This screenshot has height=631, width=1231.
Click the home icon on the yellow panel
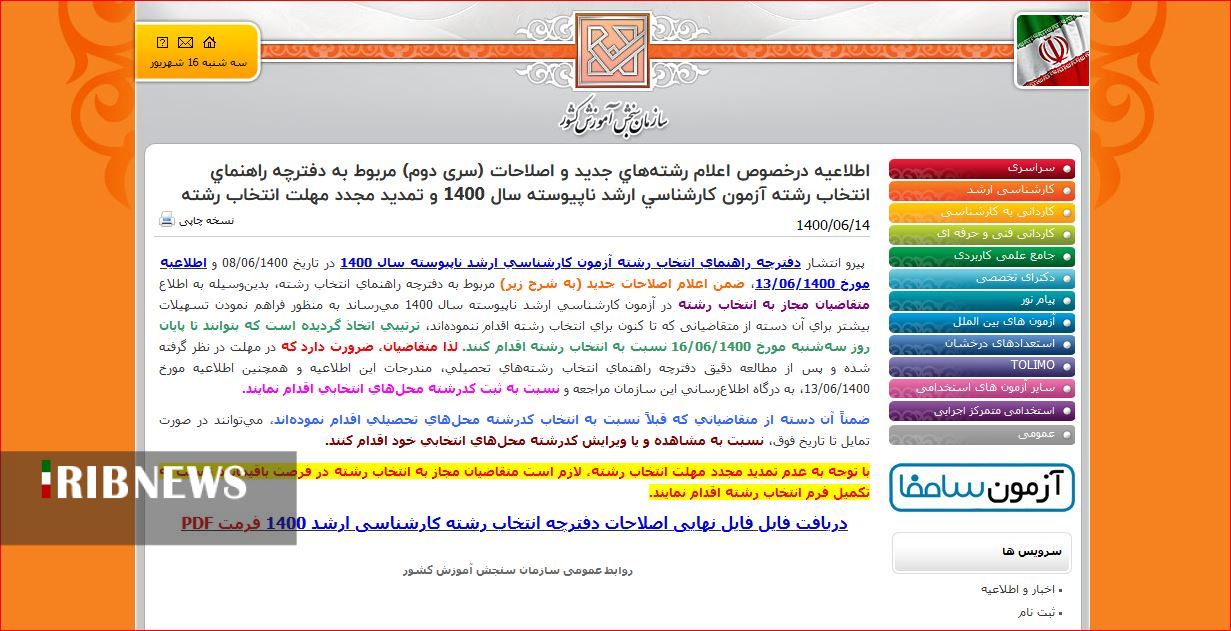click(209, 42)
